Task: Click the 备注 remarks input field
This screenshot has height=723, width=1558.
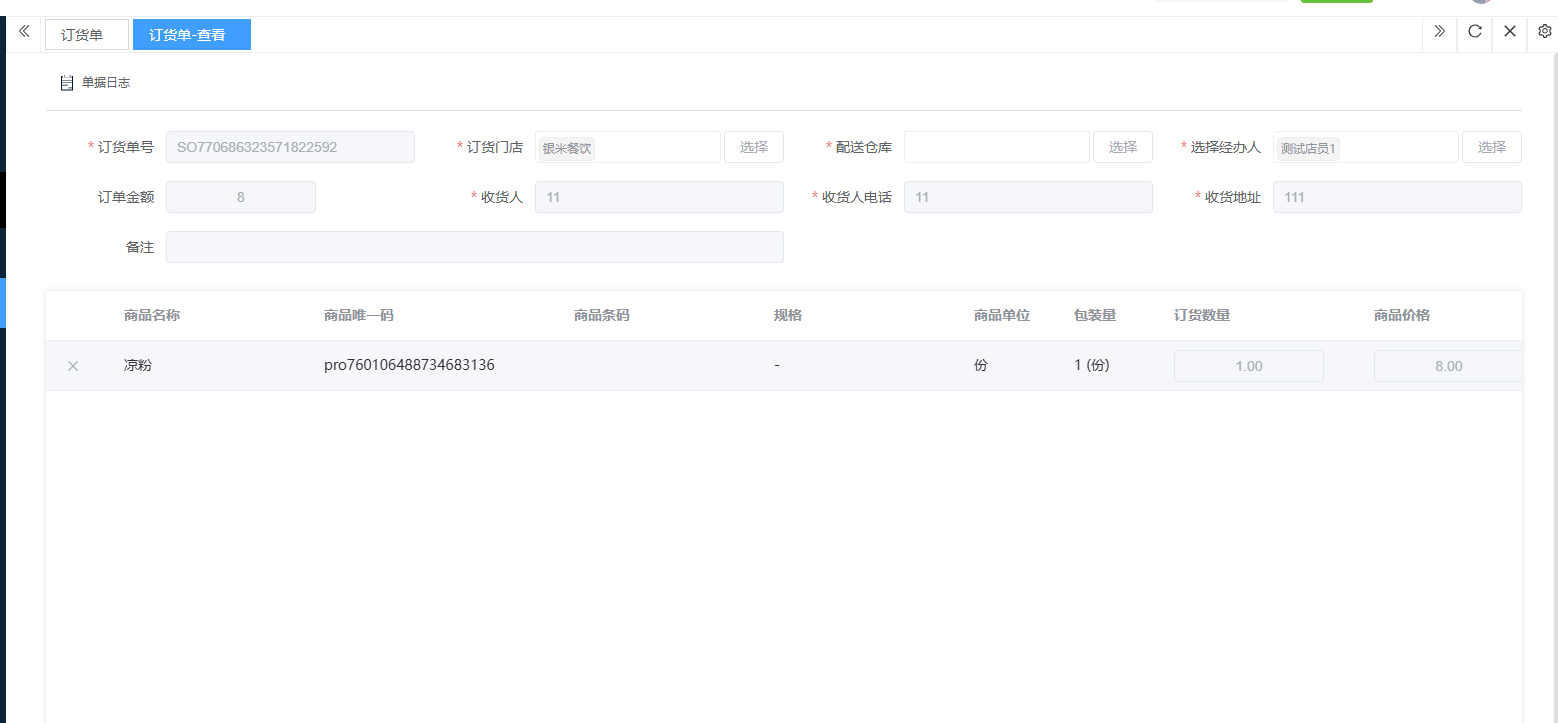Action: click(x=474, y=247)
